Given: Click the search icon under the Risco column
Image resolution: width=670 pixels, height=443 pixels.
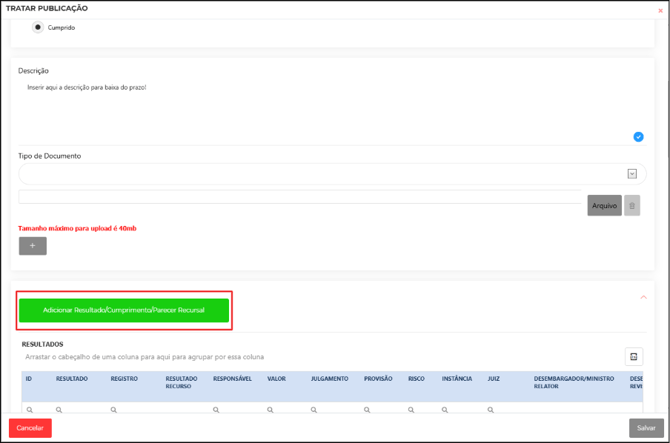Looking at the screenshot, I should (x=412, y=410).
